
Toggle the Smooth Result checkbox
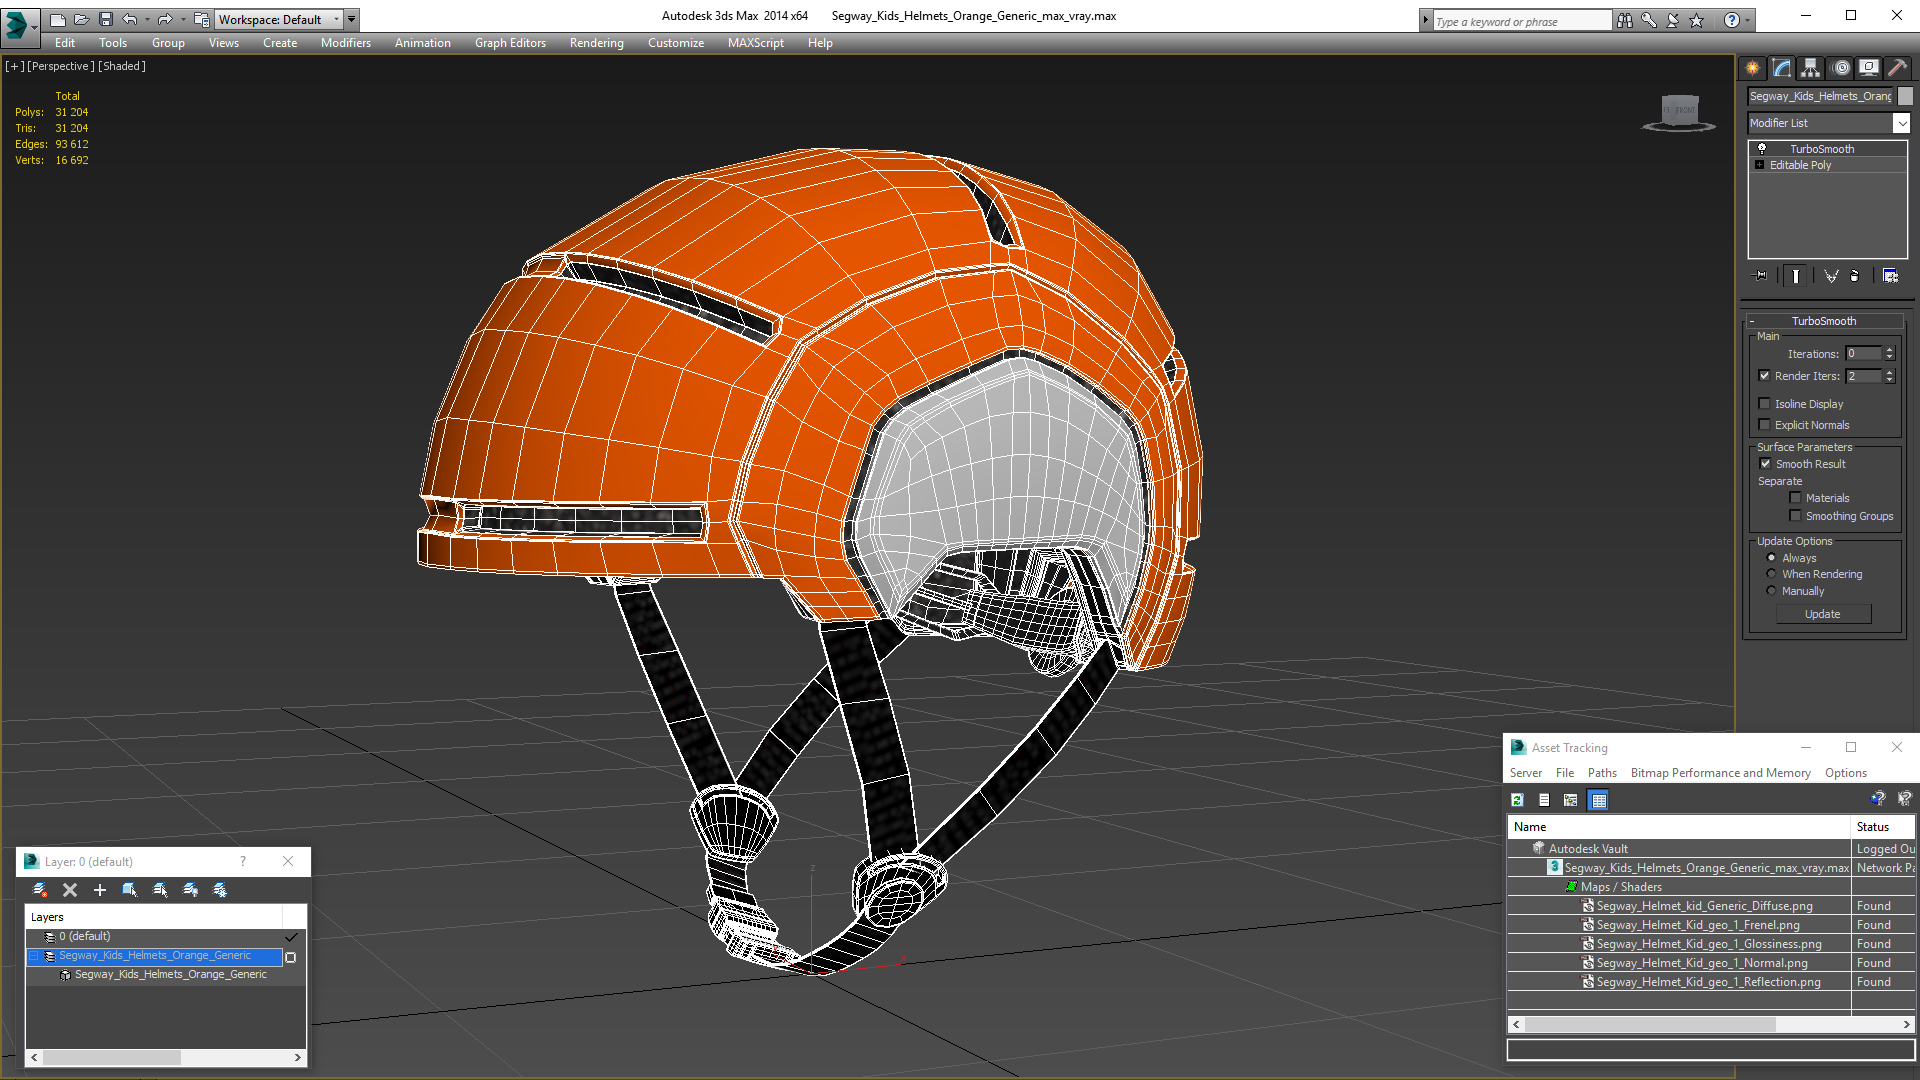tap(1766, 464)
